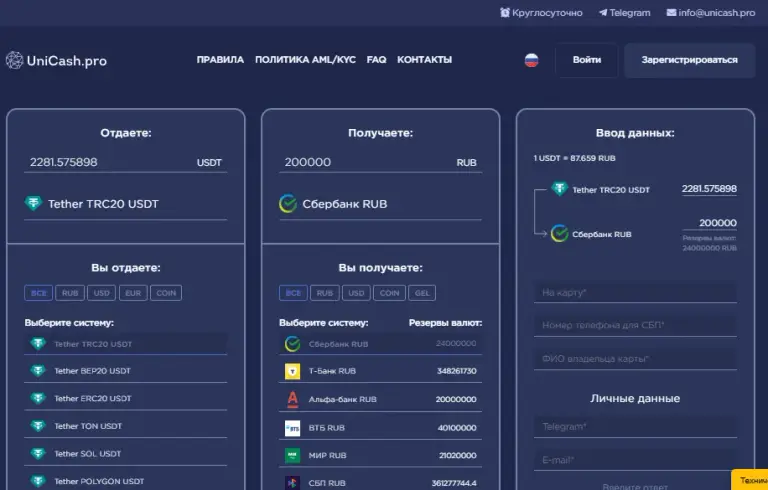Click the Зарегистрироваться button
The height and width of the screenshot is (490, 768).
tap(690, 60)
